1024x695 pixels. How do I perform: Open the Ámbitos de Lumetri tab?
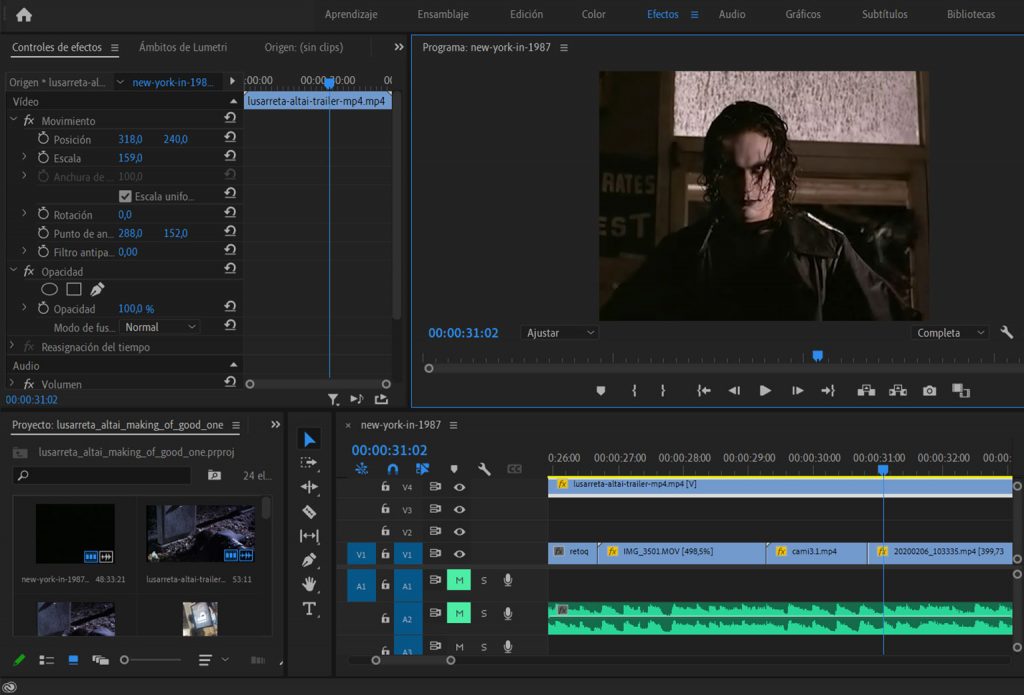point(183,47)
